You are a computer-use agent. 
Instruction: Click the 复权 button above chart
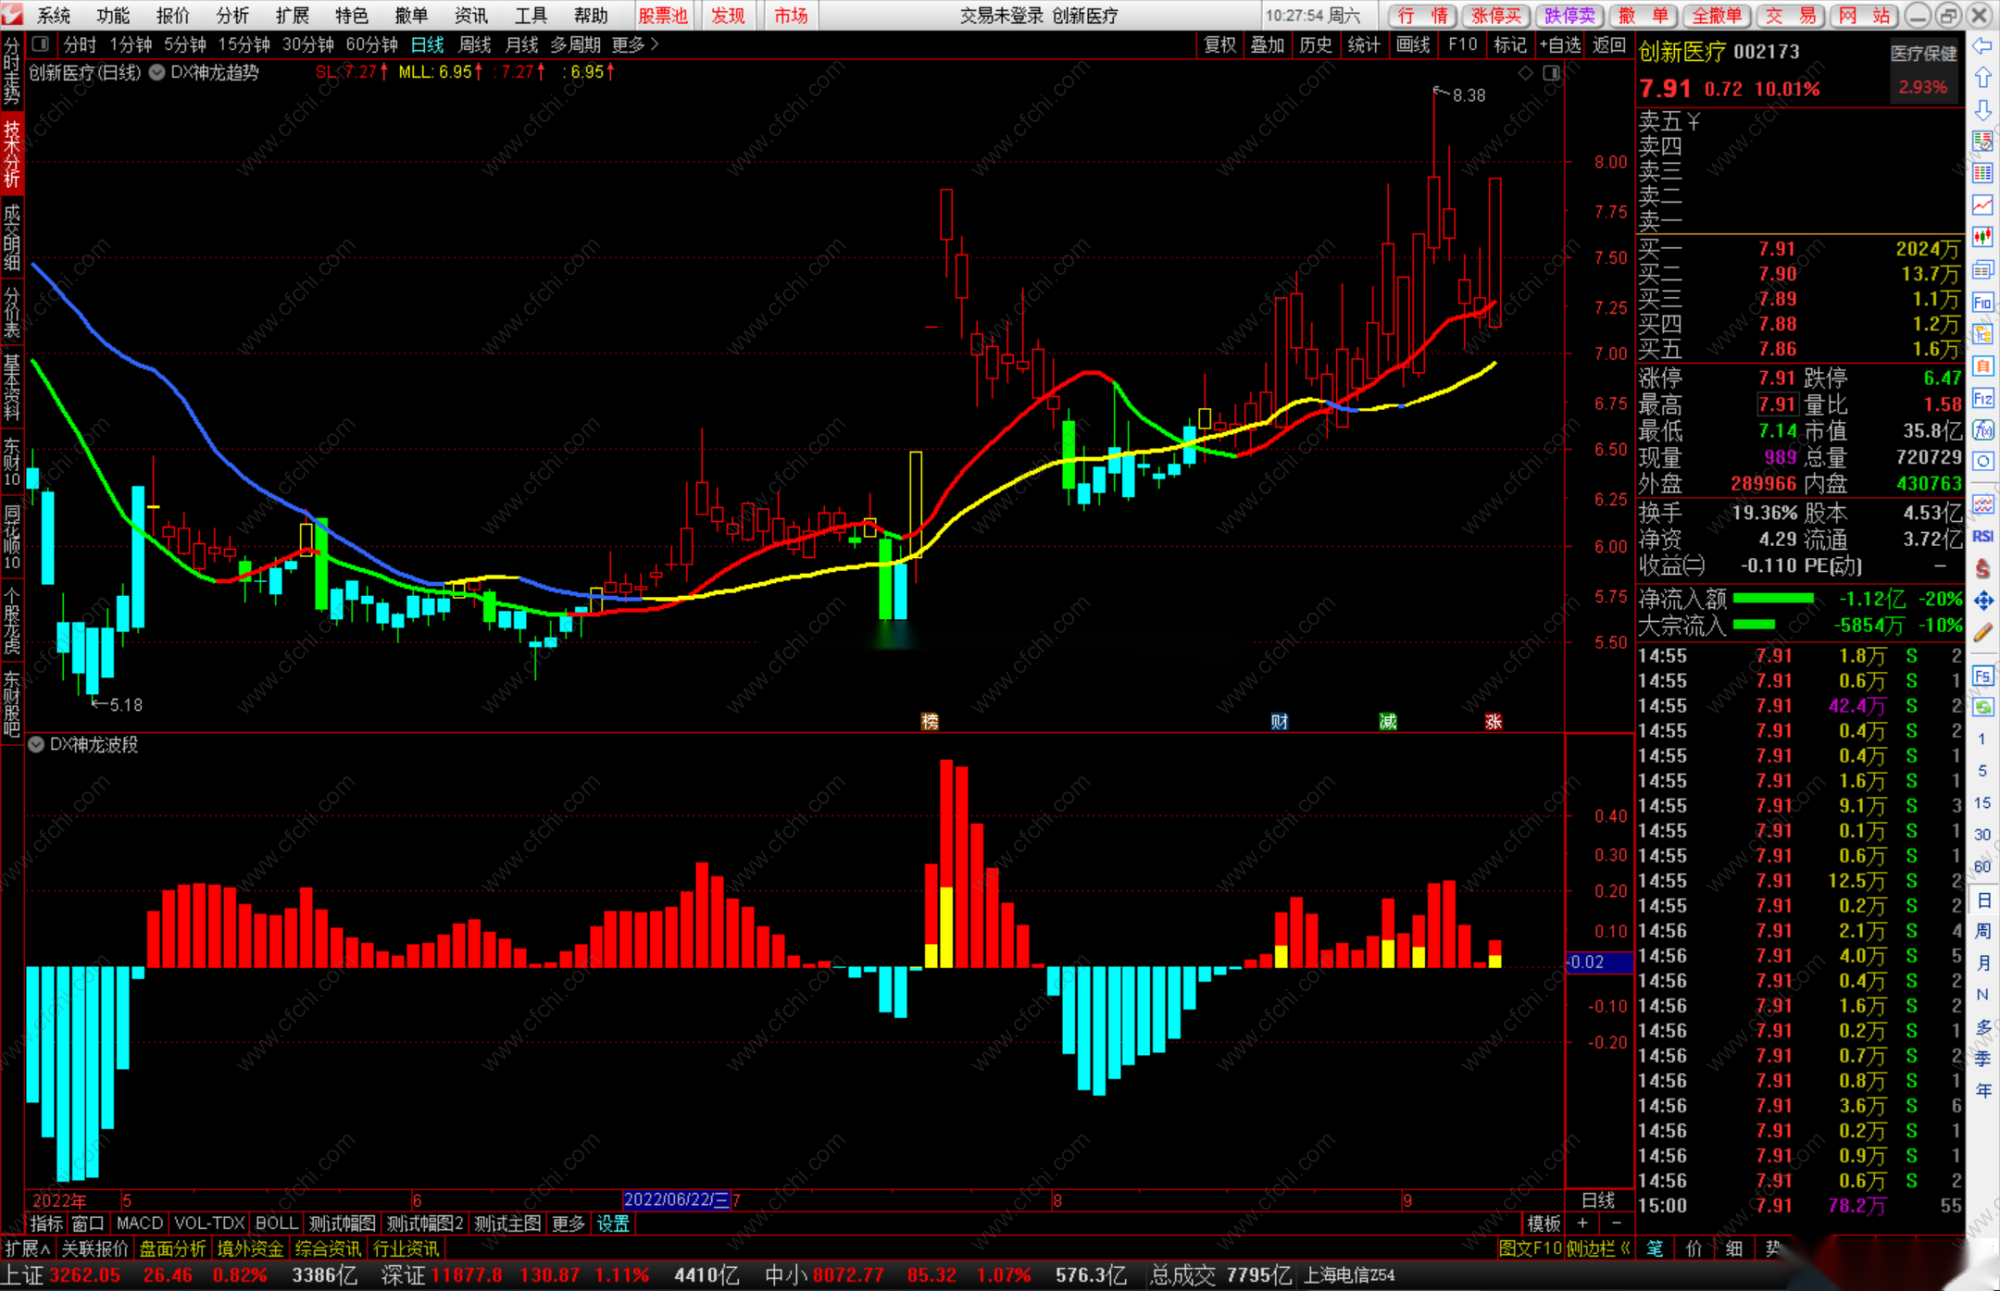pyautogui.click(x=1220, y=44)
